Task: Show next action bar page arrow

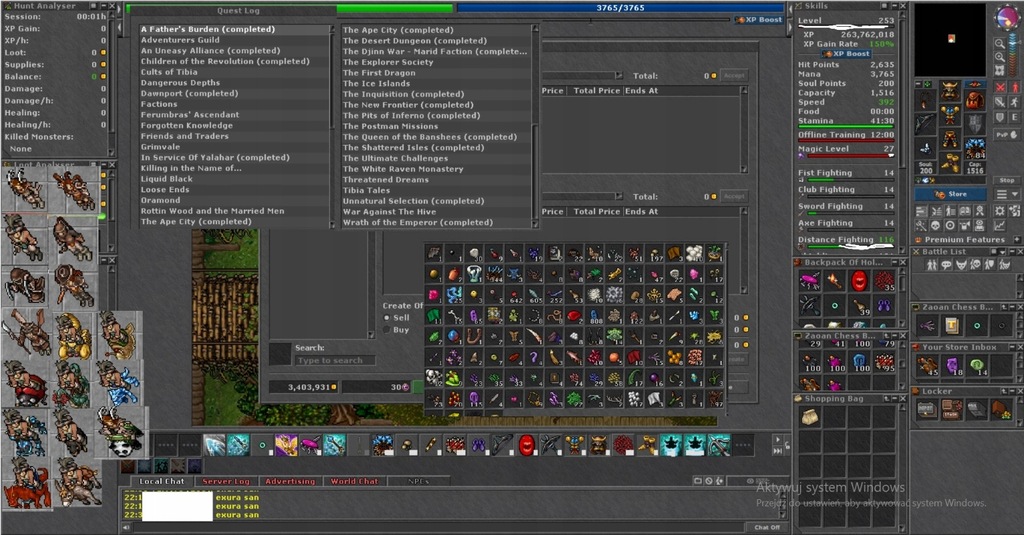Action: click(777, 439)
